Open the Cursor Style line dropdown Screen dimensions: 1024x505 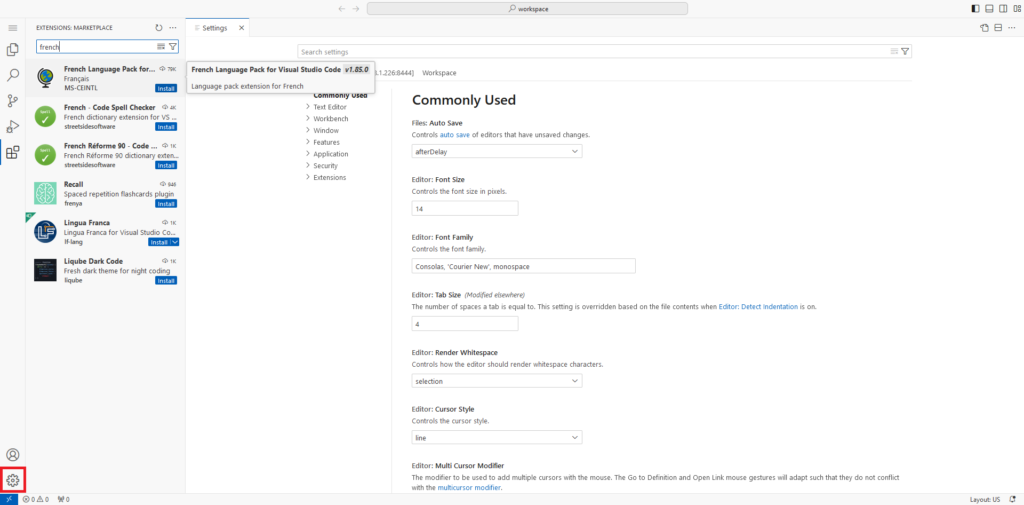click(497, 437)
